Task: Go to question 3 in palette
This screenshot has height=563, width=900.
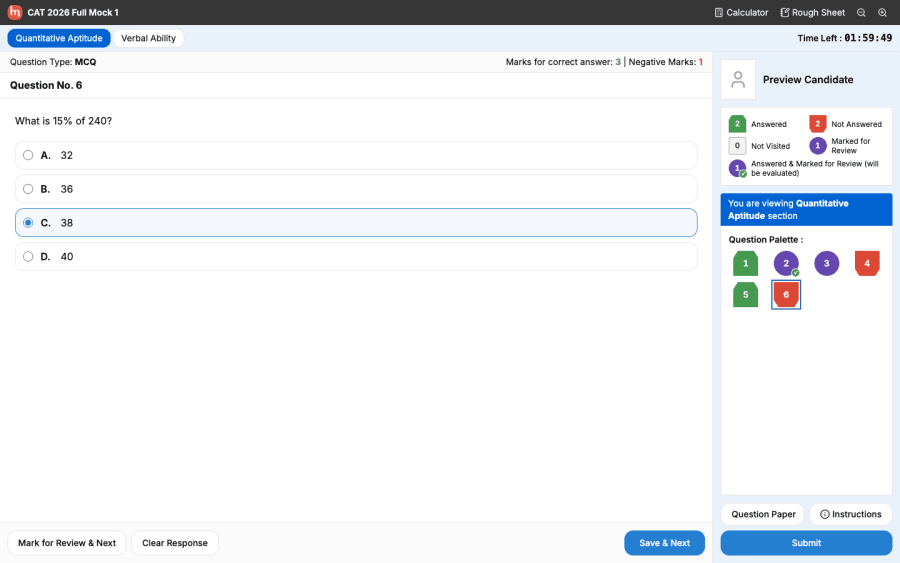Action: [827, 263]
